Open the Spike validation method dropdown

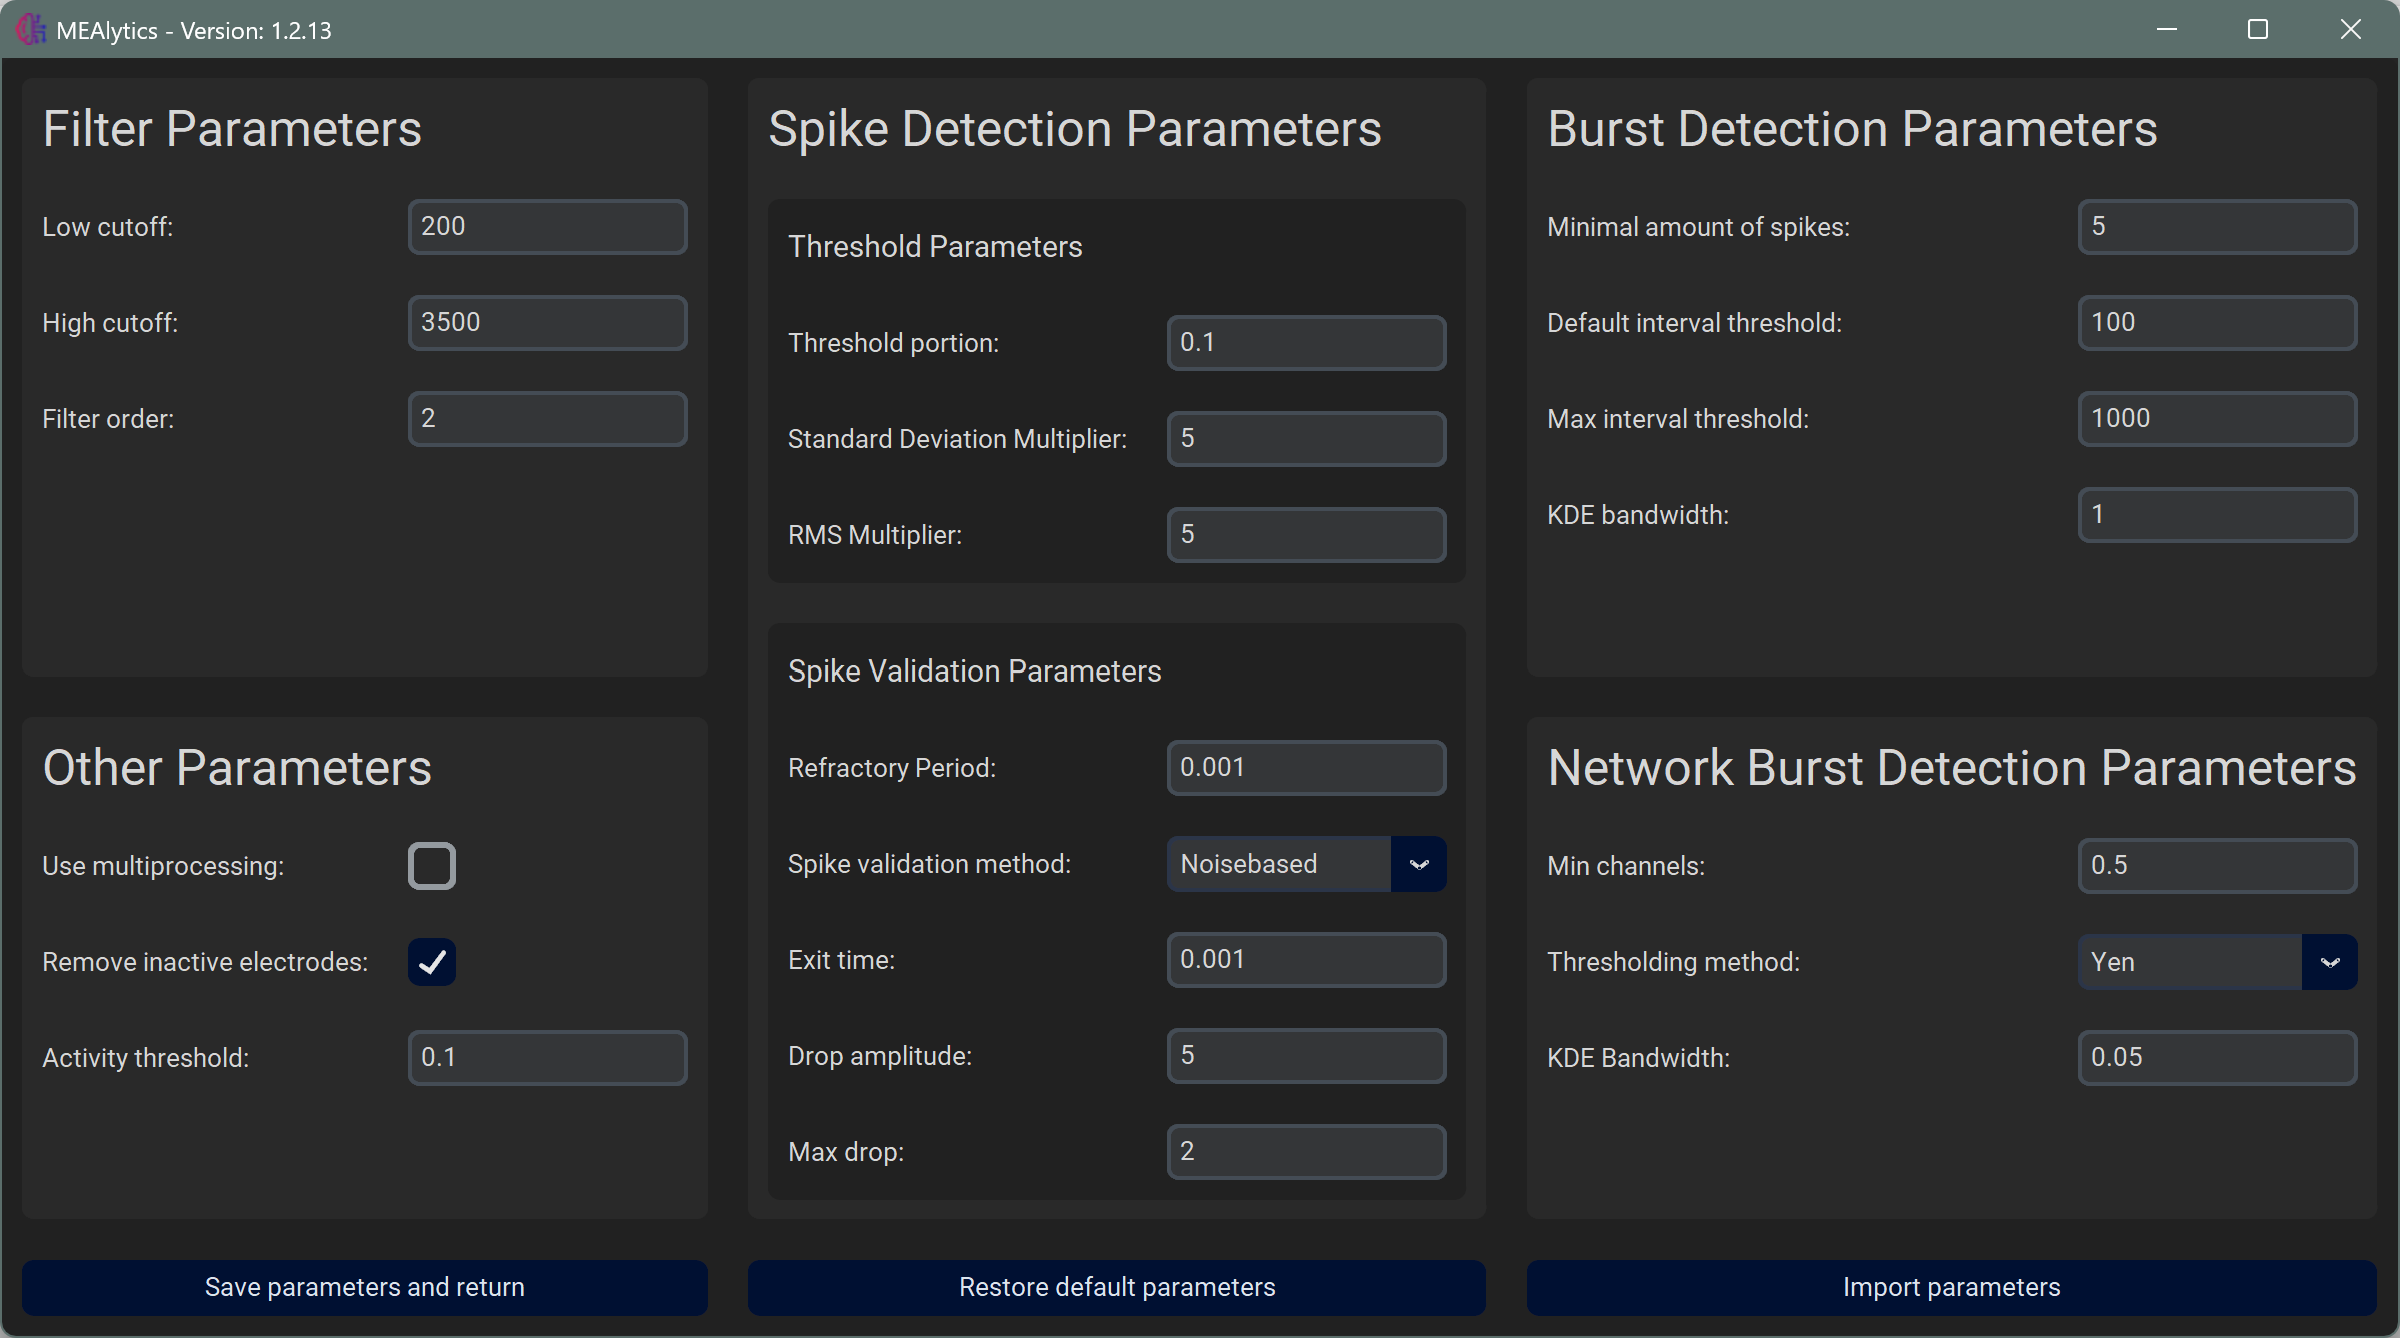(1305, 864)
